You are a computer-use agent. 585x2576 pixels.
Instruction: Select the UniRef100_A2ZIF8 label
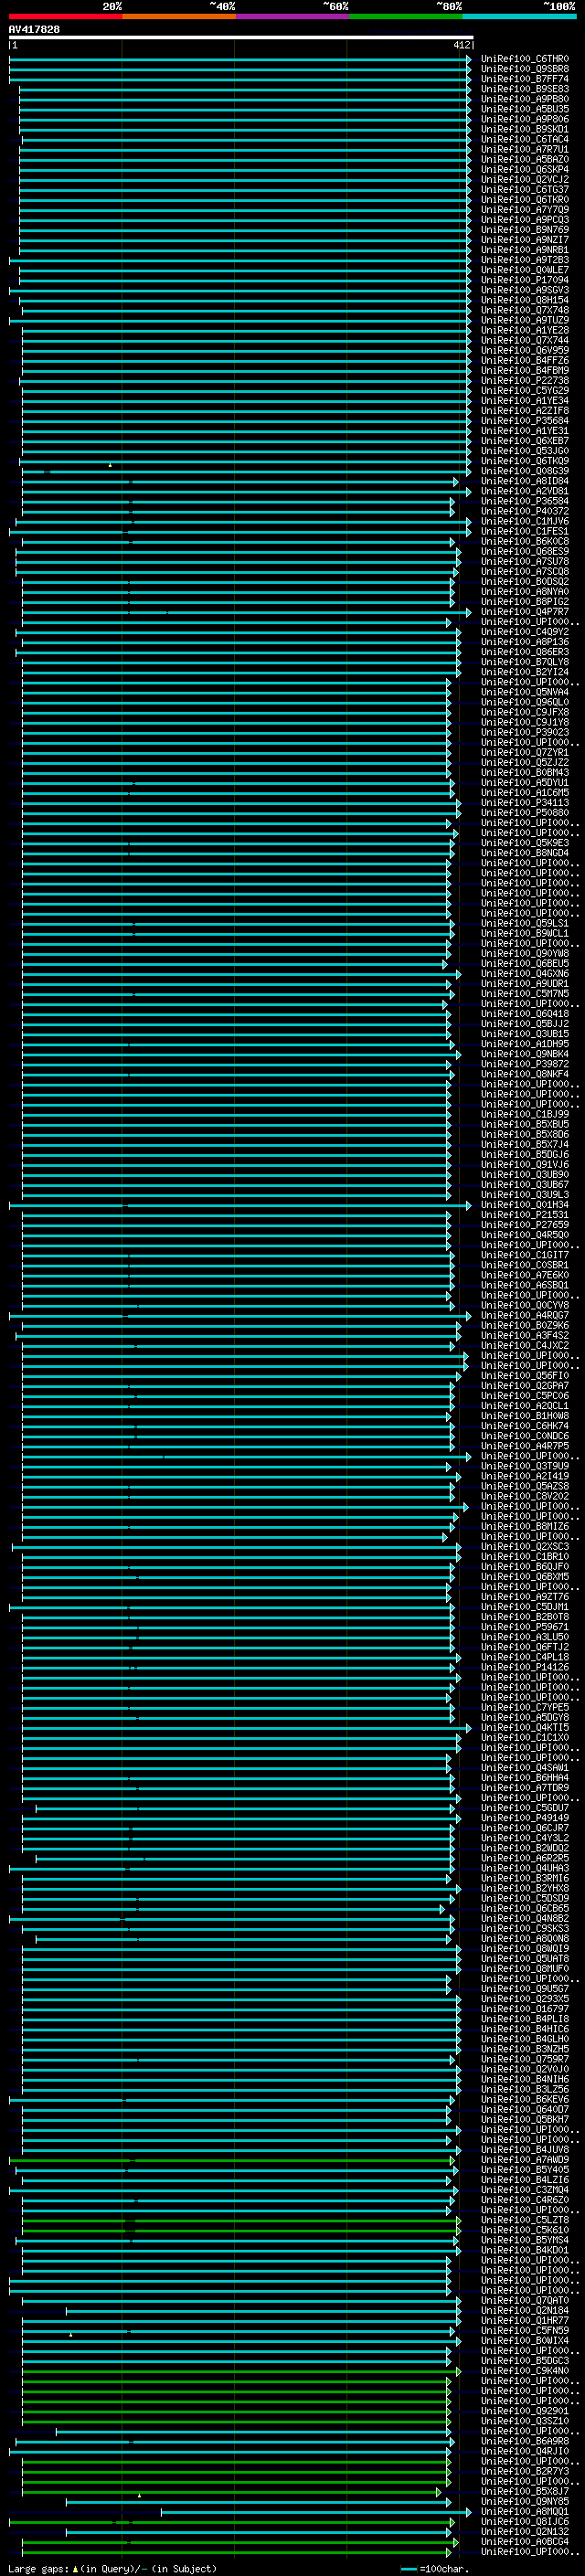tap(525, 411)
